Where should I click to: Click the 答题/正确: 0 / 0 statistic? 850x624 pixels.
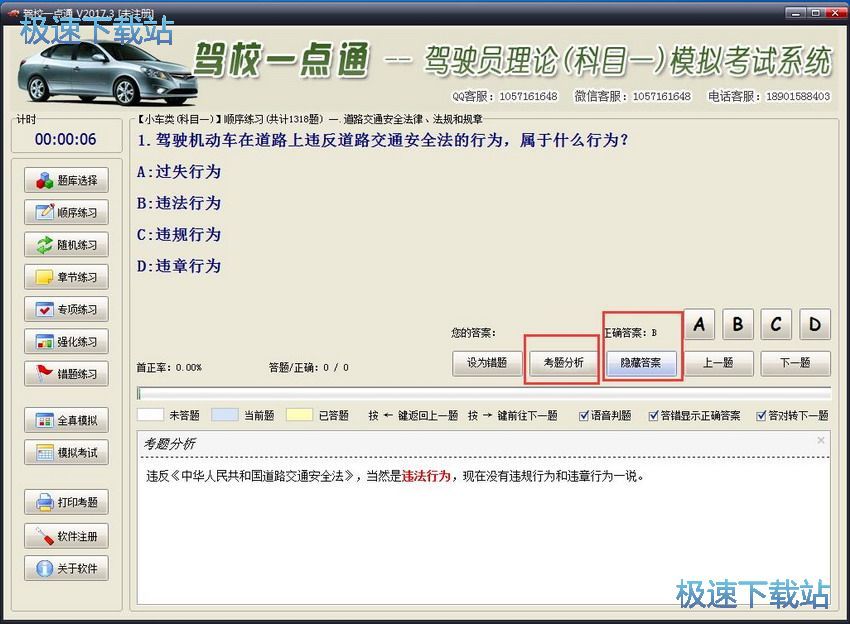pos(309,368)
